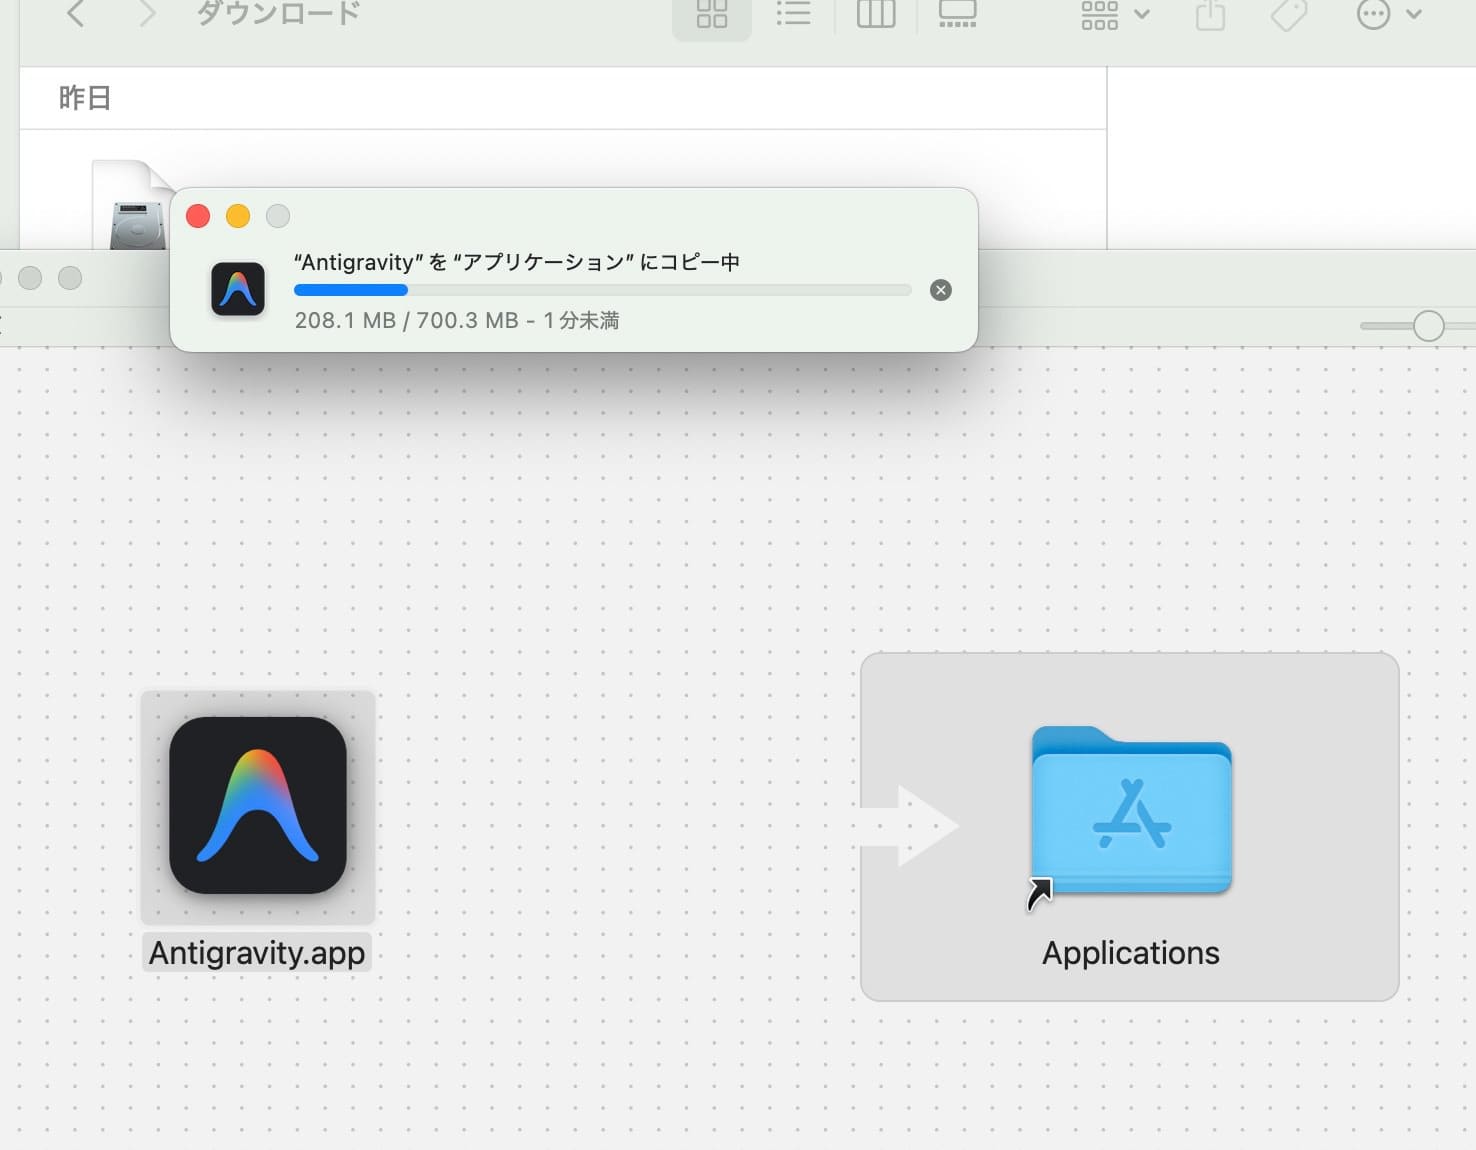Click the Applications folder label
Image resolution: width=1476 pixels, height=1150 pixels.
tap(1130, 952)
